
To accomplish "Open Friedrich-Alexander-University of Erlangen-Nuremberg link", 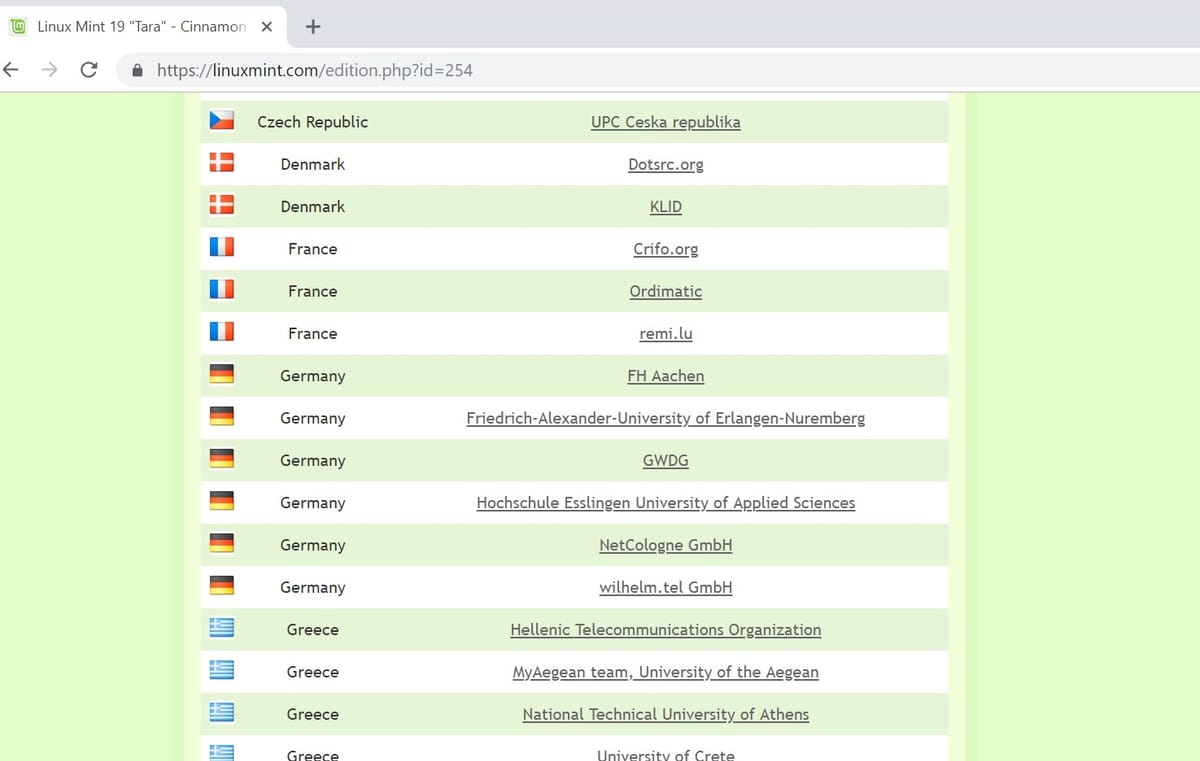I will [x=666, y=418].
